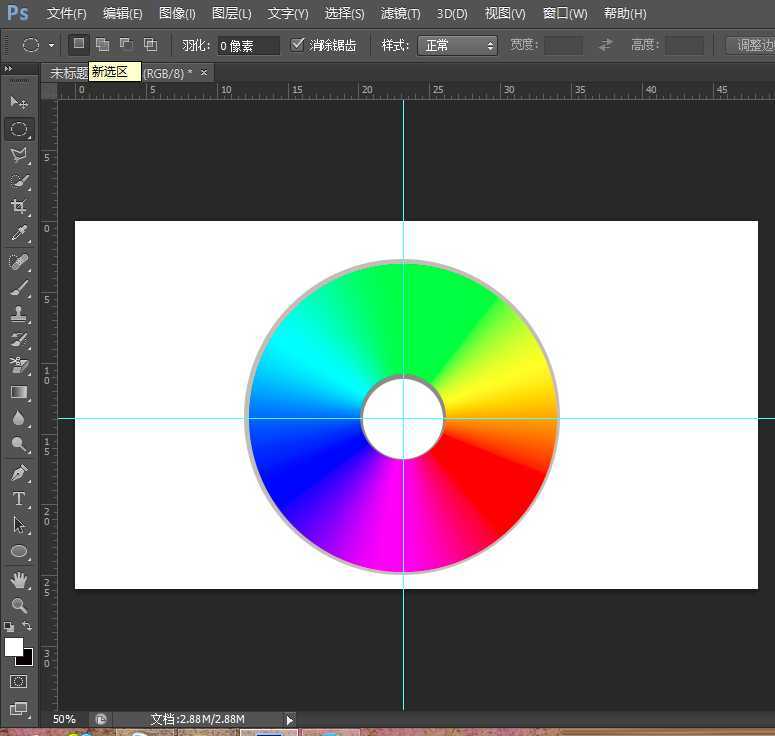Image resolution: width=775 pixels, height=736 pixels.
Task: Click the 羽化 feather input field
Action: 248,46
